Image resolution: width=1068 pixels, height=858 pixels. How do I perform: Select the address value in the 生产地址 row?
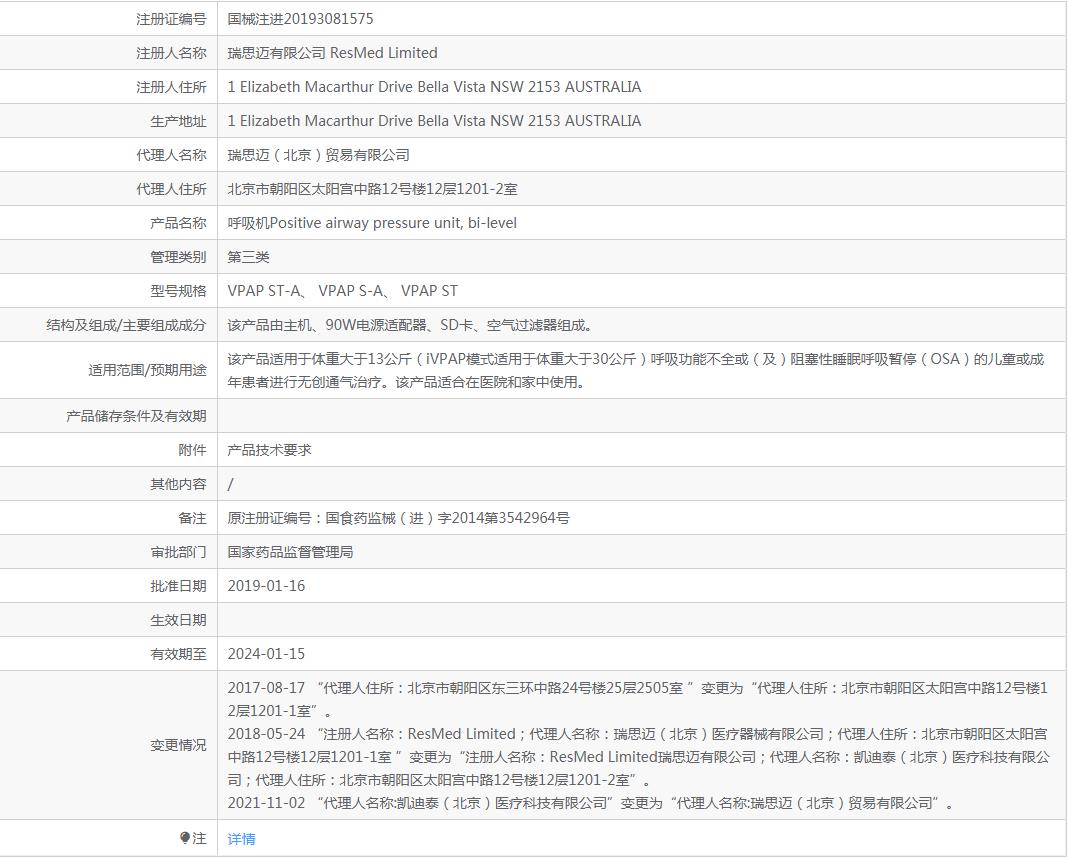click(434, 121)
